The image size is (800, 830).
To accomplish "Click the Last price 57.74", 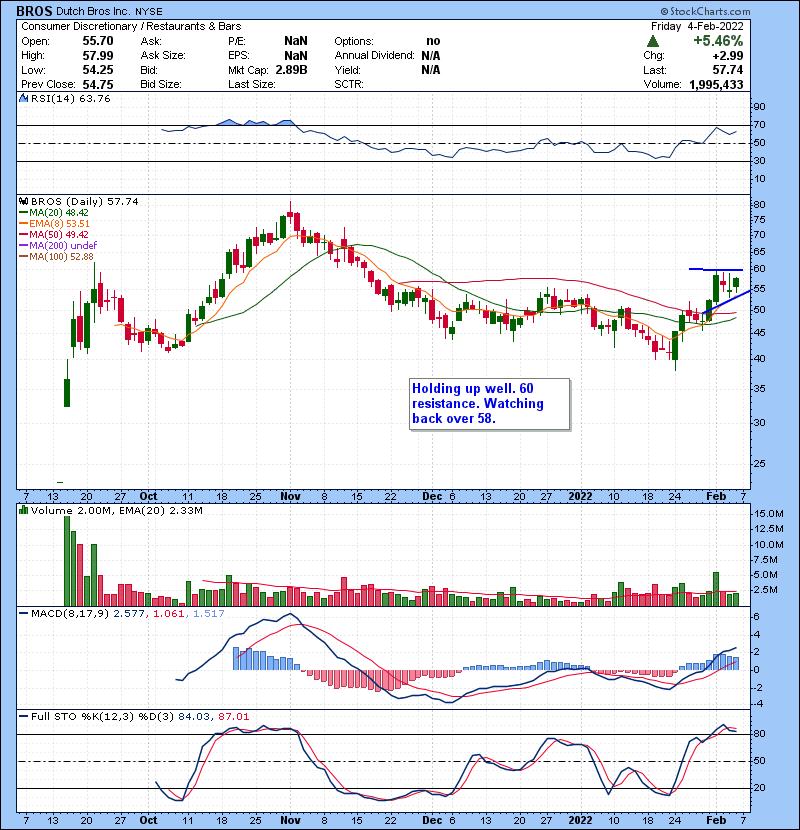I will pyautogui.click(x=727, y=70).
